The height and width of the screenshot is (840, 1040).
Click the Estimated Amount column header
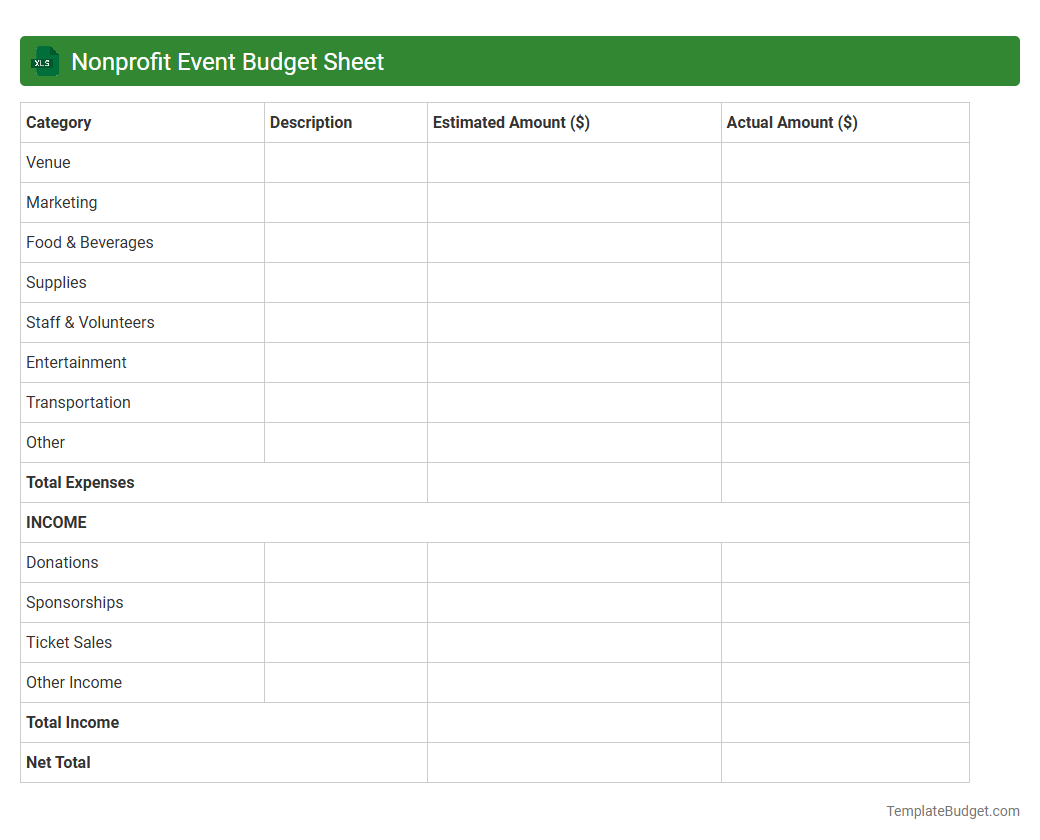511,122
